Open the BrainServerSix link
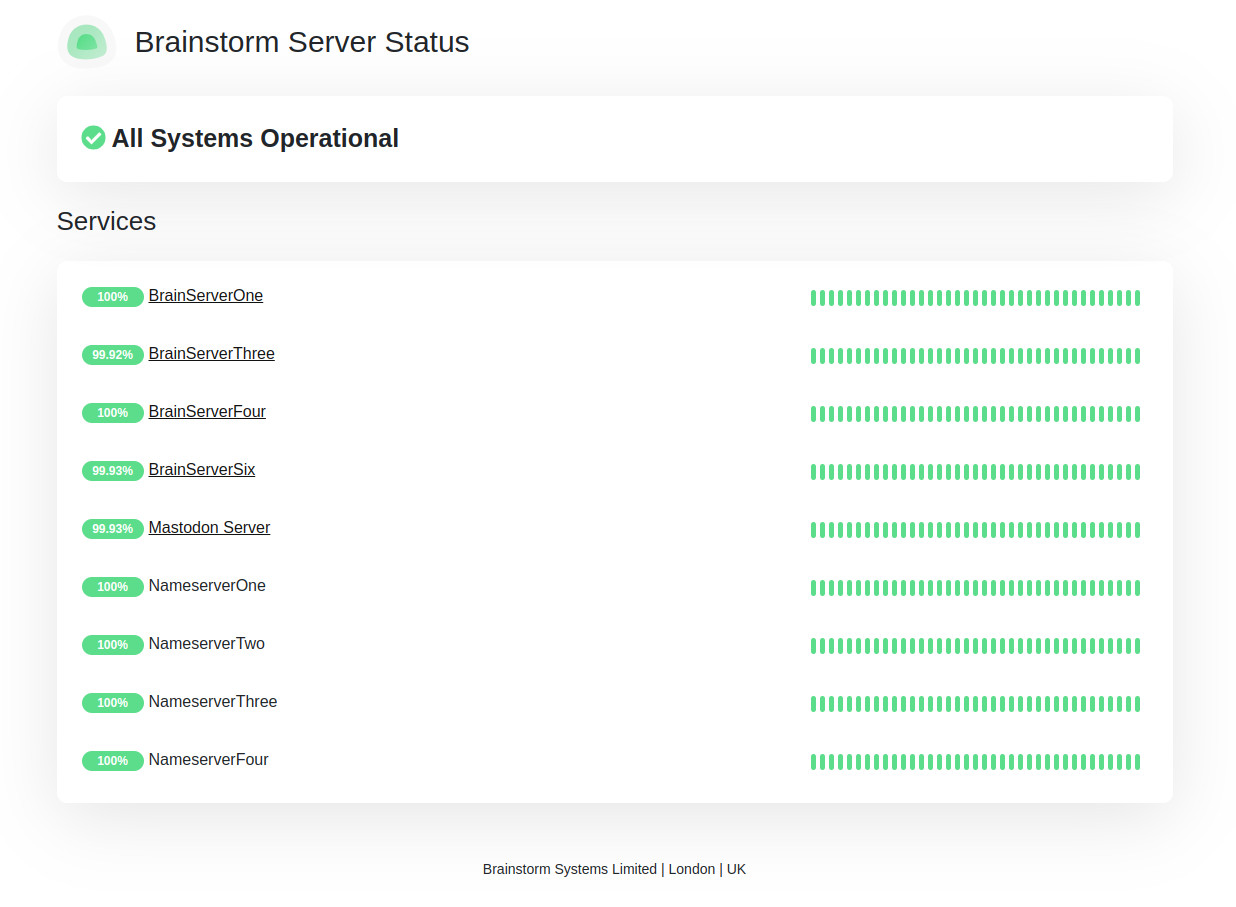 (x=202, y=470)
